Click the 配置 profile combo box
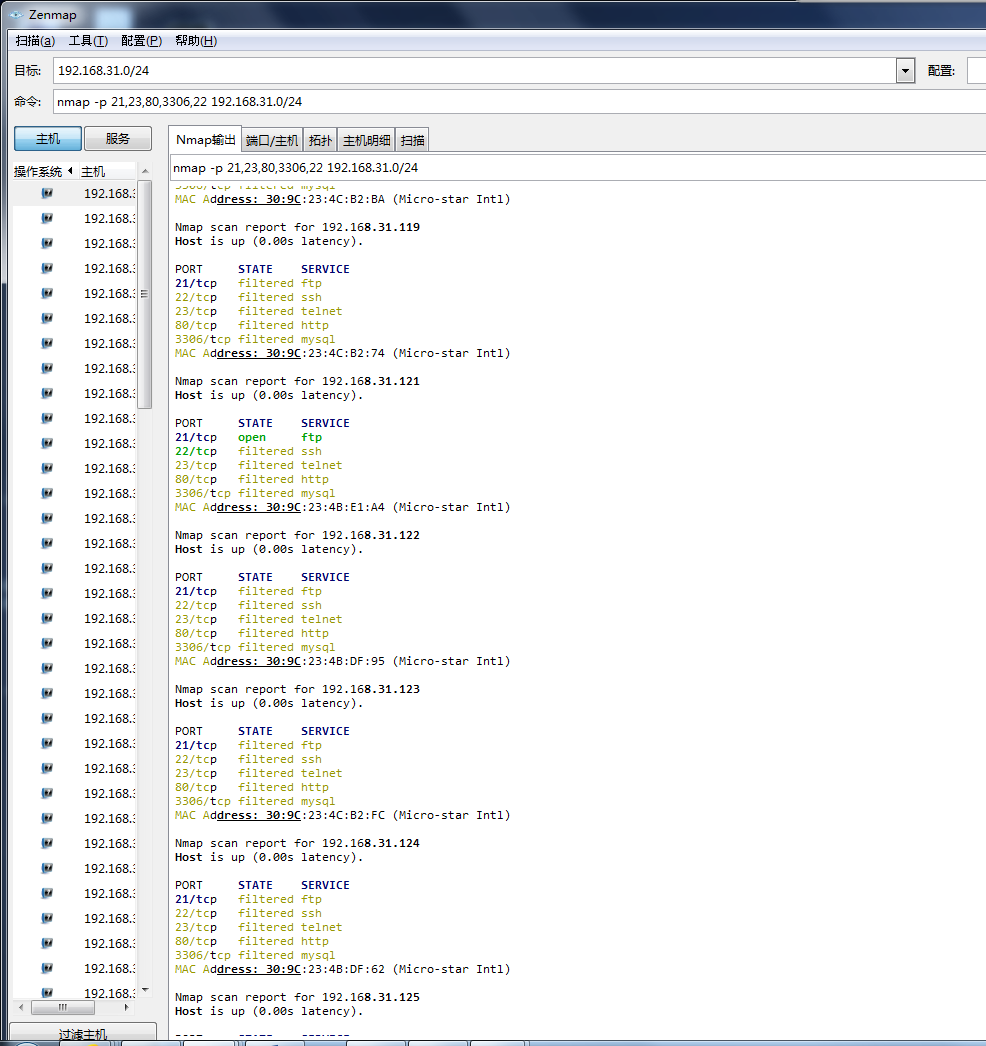 pos(976,71)
